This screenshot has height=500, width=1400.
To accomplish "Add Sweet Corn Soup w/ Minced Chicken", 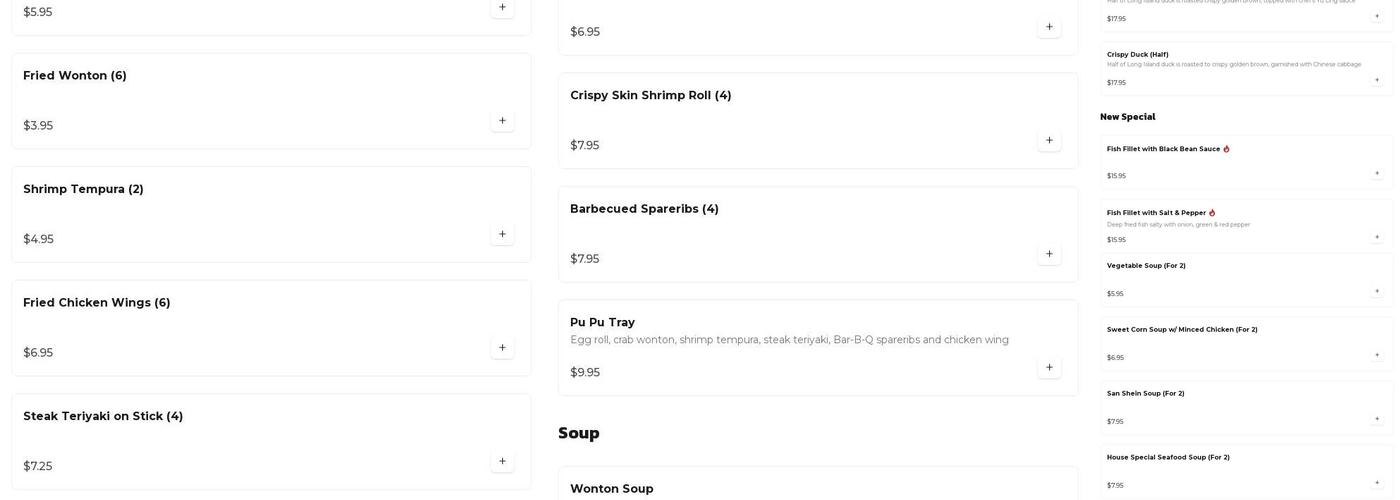I will pos(1377,356).
